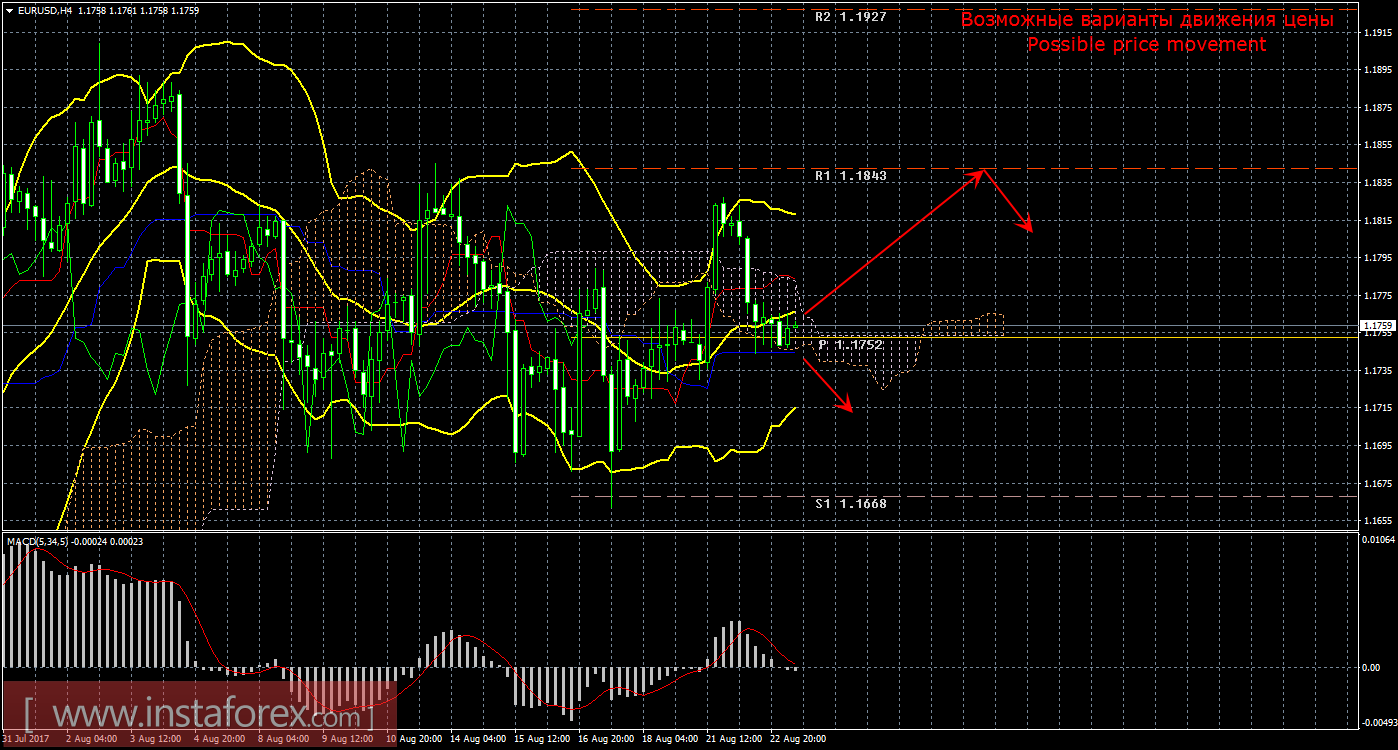Click the 1.1775 price axis value

tap(1378, 296)
